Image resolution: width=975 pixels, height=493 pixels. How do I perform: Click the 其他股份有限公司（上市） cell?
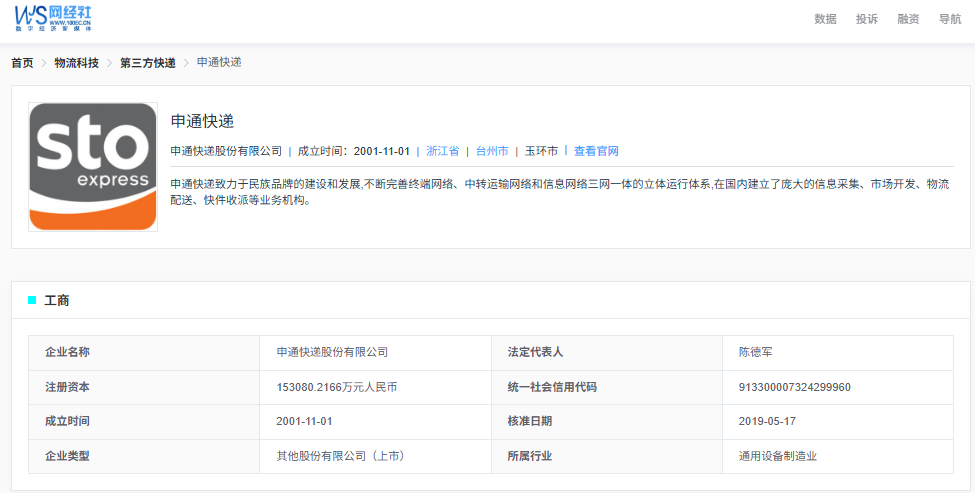pyautogui.click(x=376, y=456)
